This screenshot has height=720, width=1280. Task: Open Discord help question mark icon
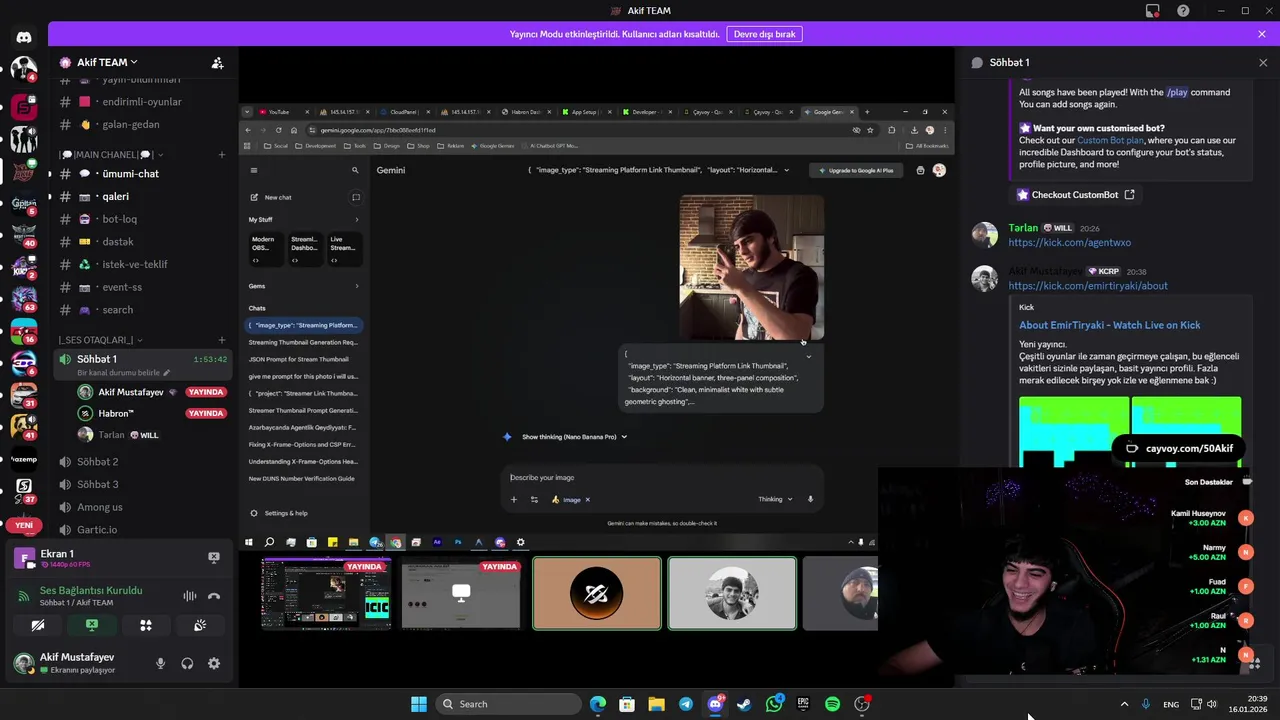(x=1183, y=11)
